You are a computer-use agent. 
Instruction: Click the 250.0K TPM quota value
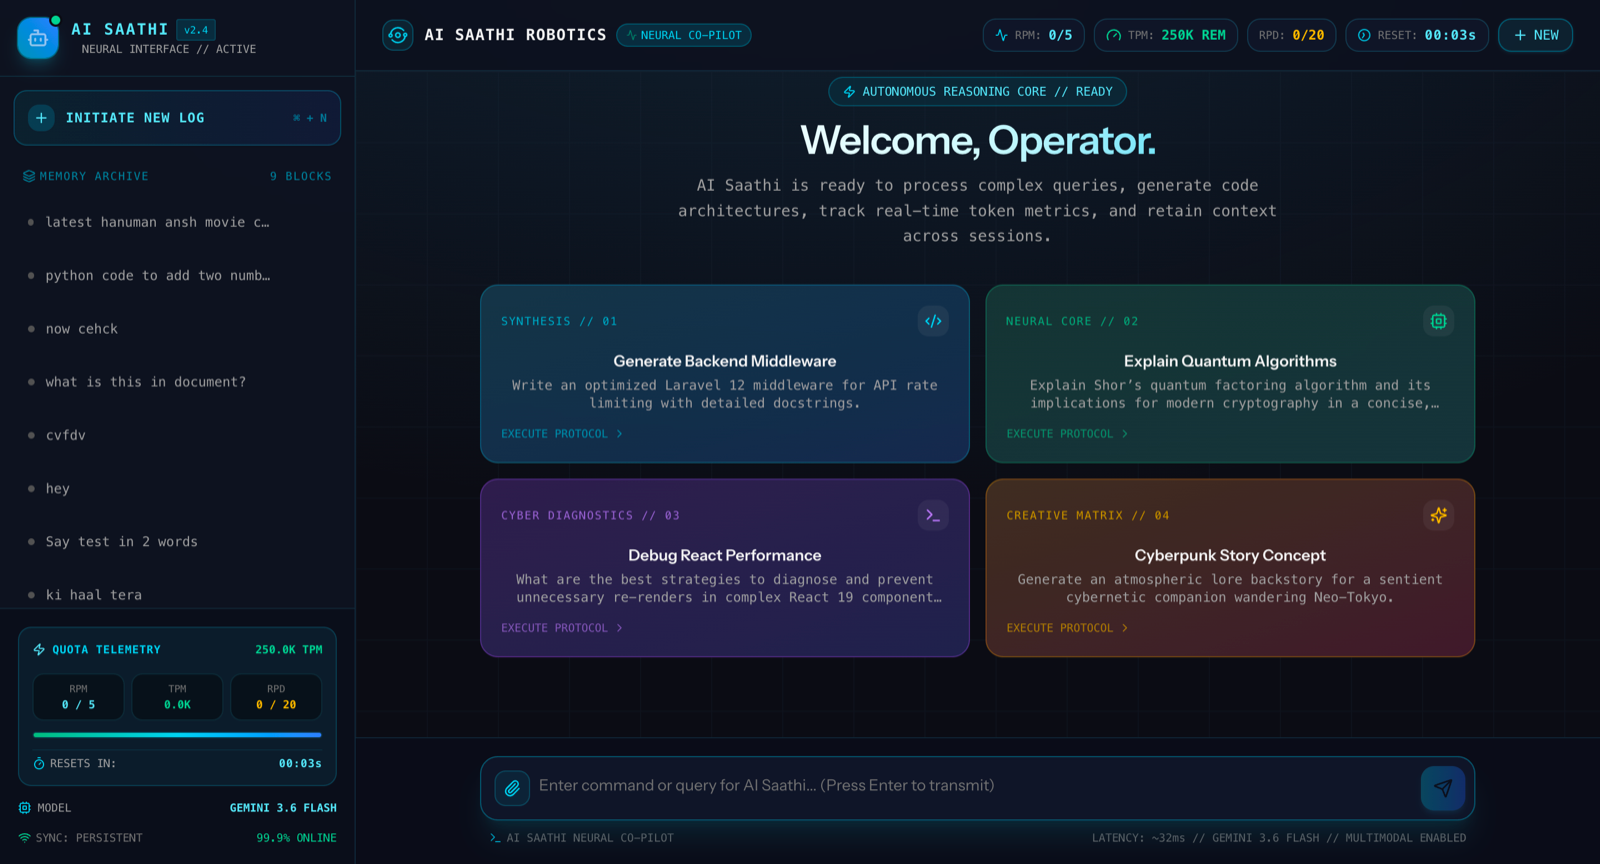coord(288,650)
